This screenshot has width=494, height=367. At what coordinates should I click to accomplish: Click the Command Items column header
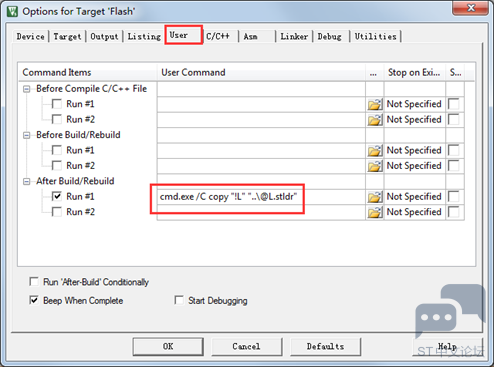coord(88,72)
